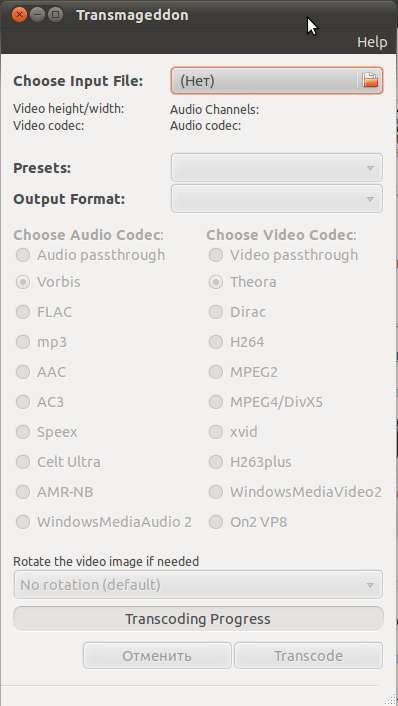Click the Отменить cancel button
Viewport: 398px width, 706px height.
[157, 656]
